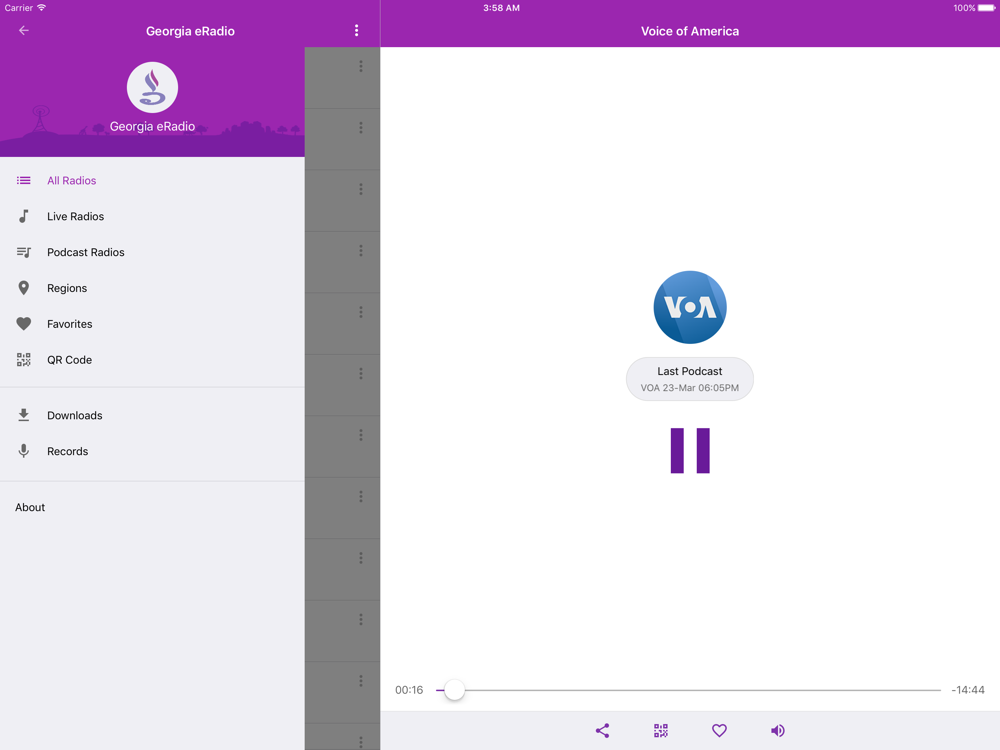Click the Georgia eRadio name under the logo
The width and height of the screenshot is (1000, 750).
point(152,126)
